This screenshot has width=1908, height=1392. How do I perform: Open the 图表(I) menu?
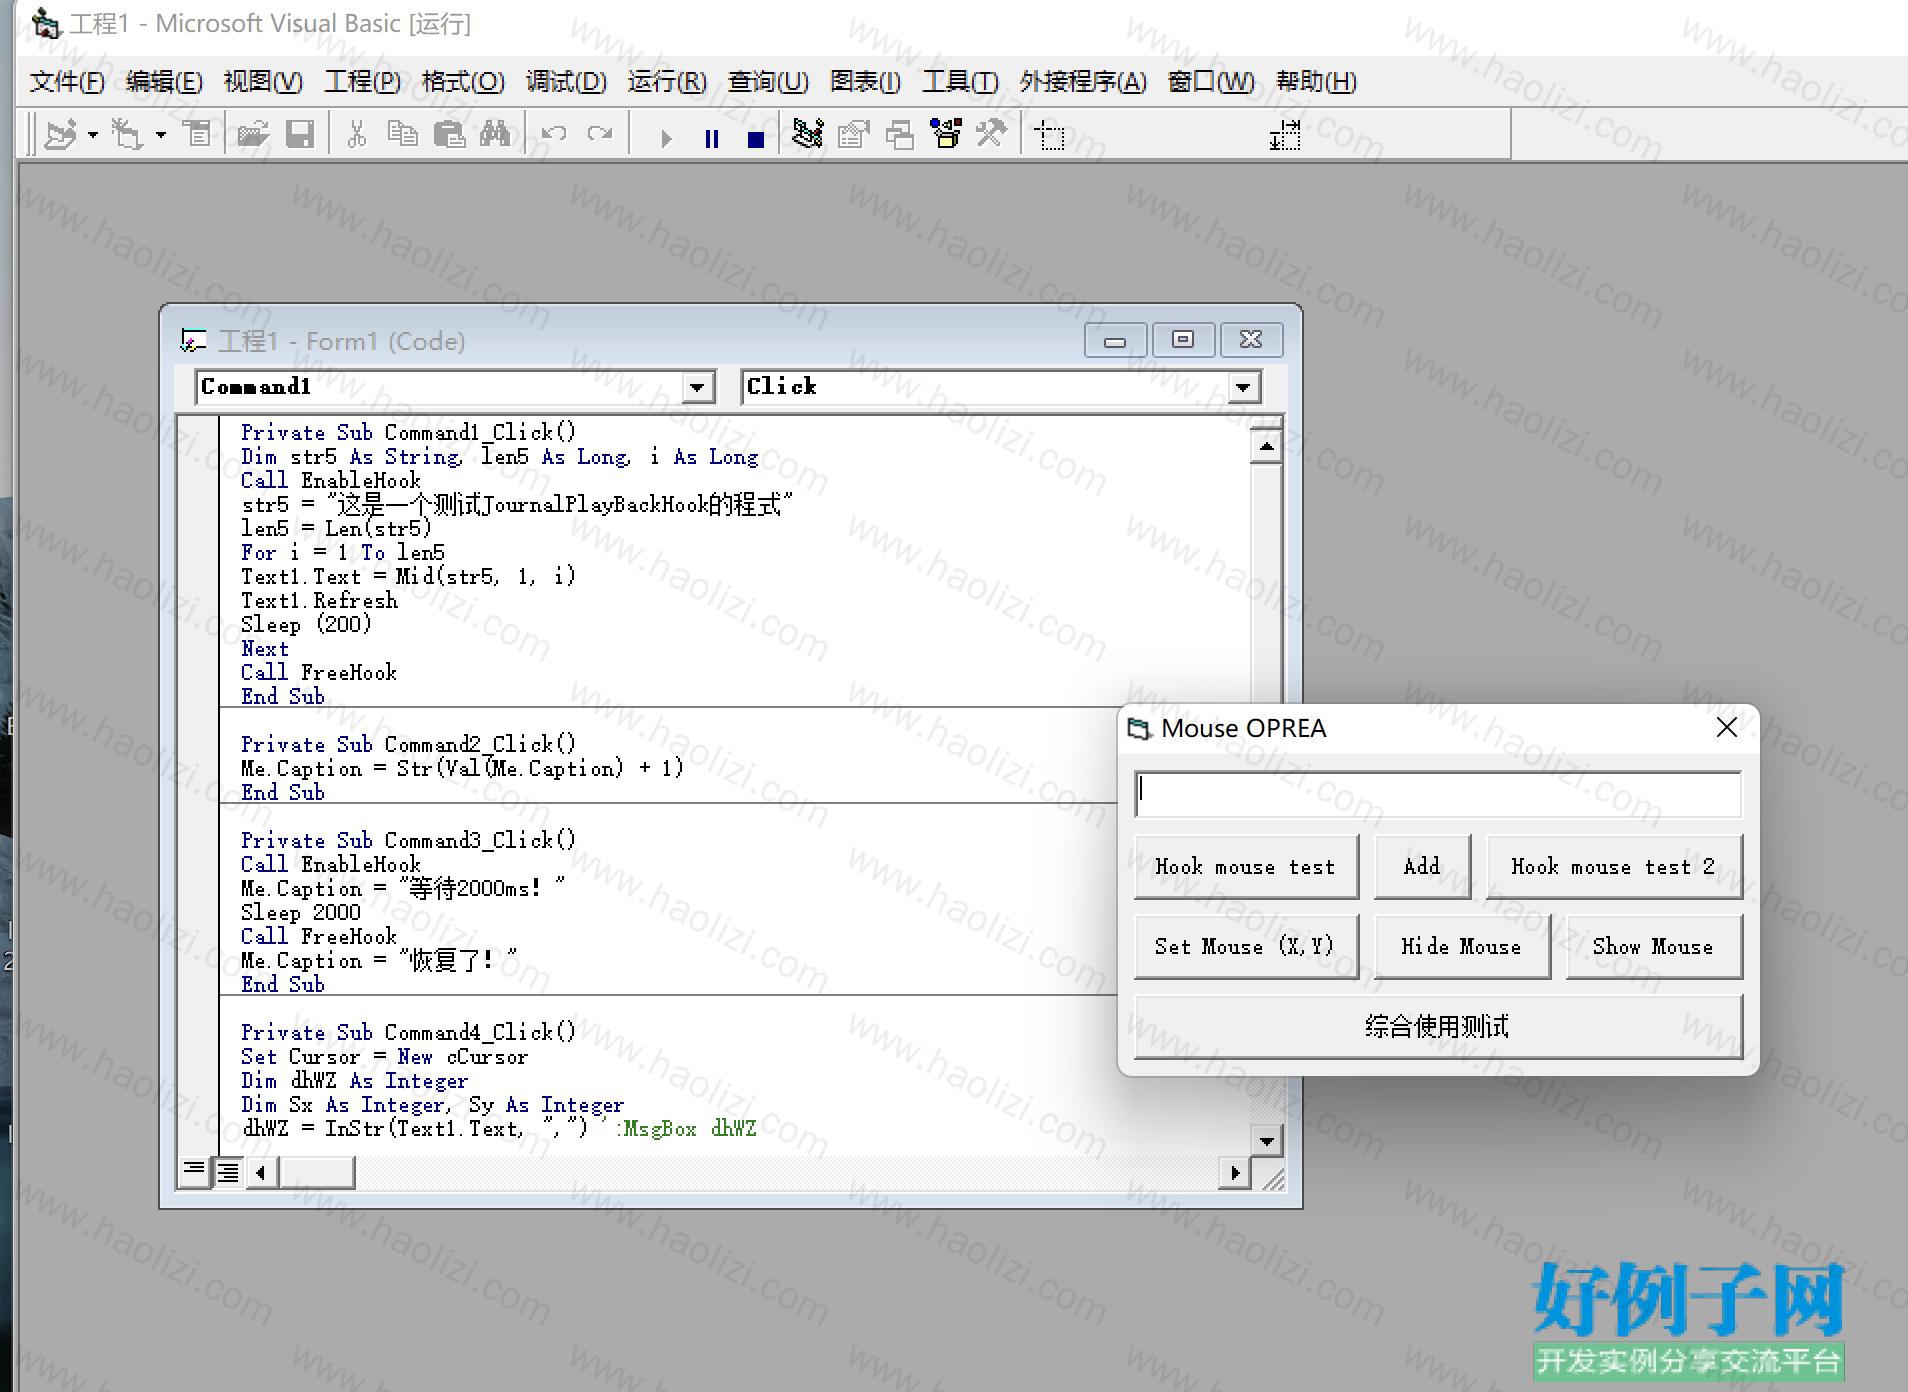(865, 82)
